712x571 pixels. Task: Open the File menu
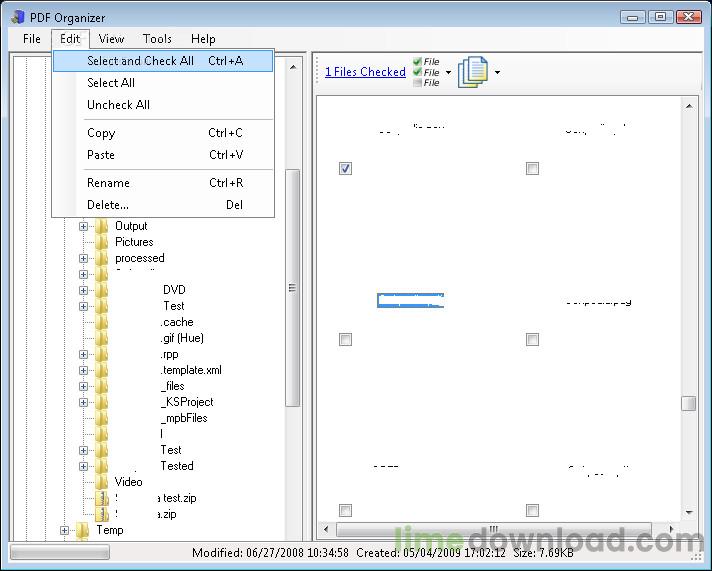click(x=32, y=39)
